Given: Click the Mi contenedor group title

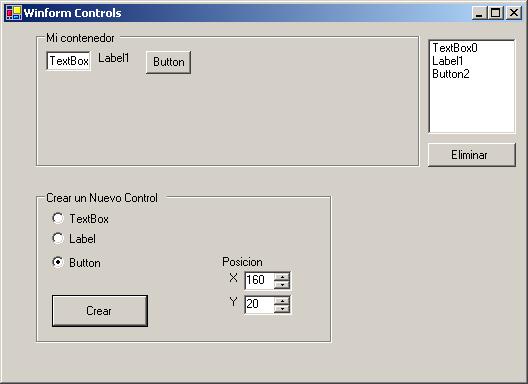Looking at the screenshot, I should (x=80, y=38).
